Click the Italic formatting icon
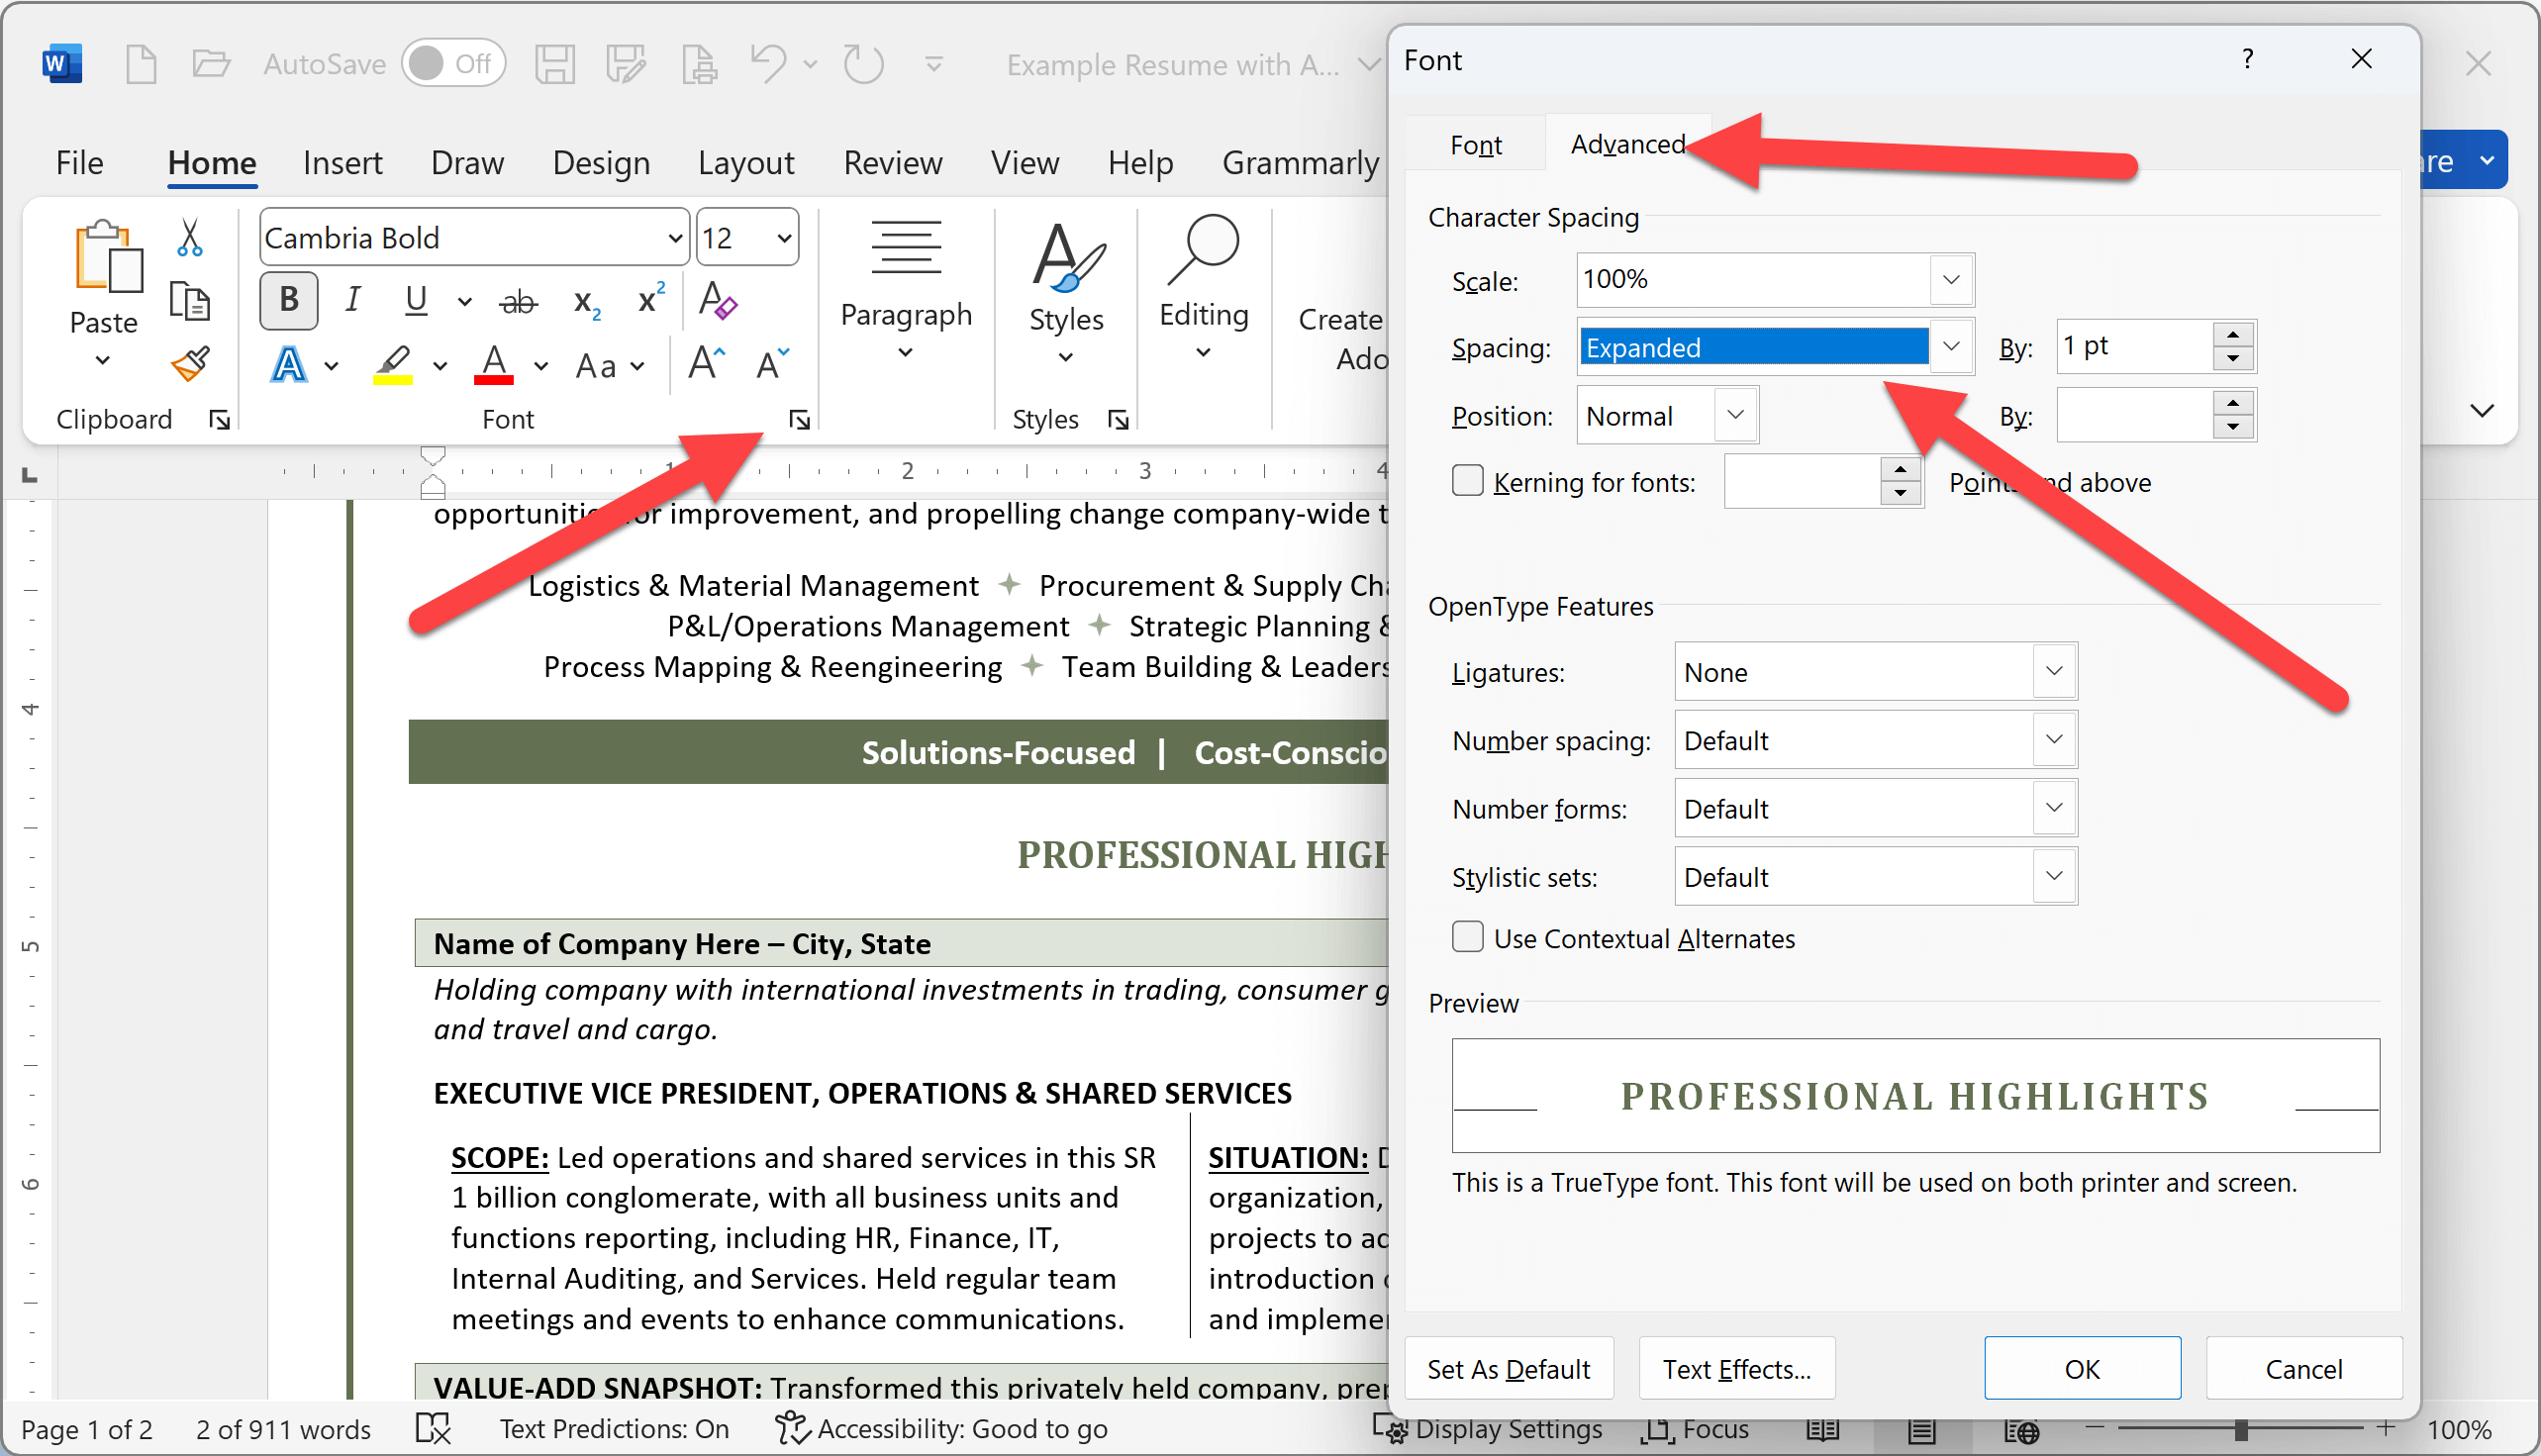The width and height of the screenshot is (2541, 1456). pos(352,300)
